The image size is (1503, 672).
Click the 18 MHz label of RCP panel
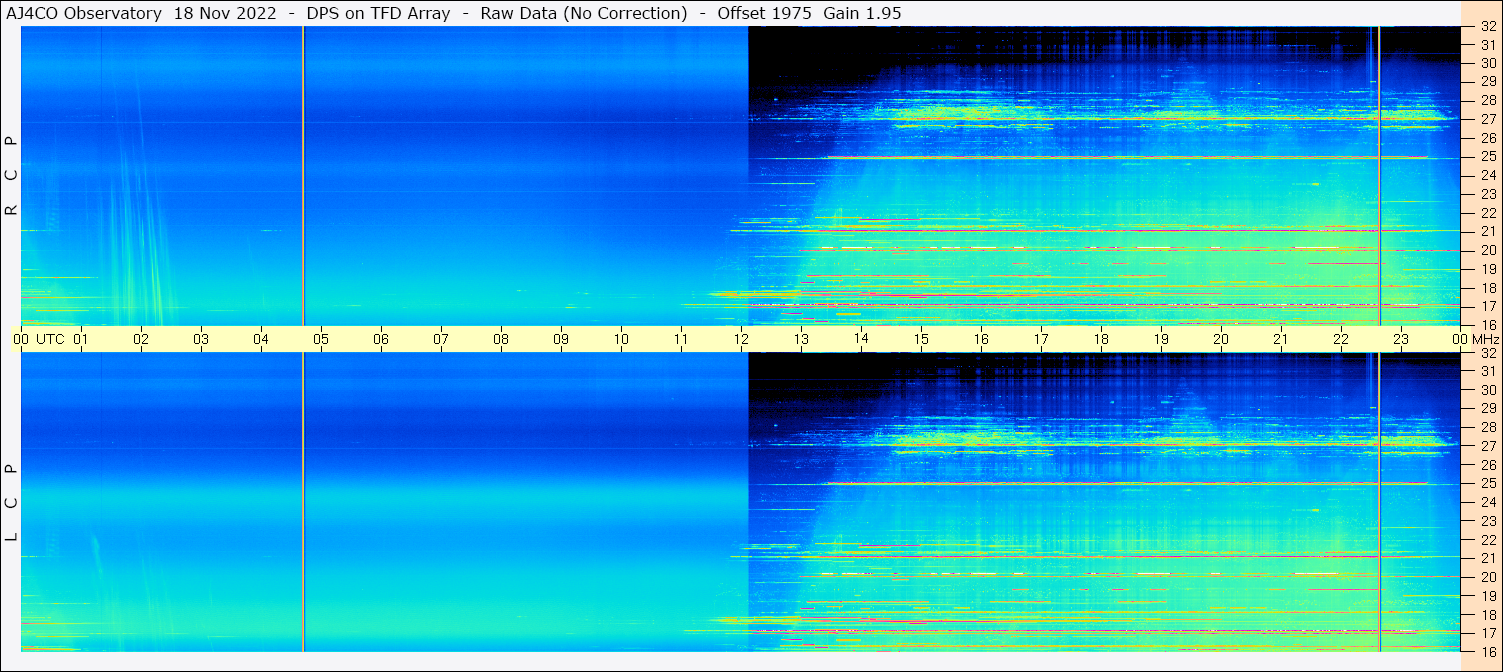(x=1488, y=288)
